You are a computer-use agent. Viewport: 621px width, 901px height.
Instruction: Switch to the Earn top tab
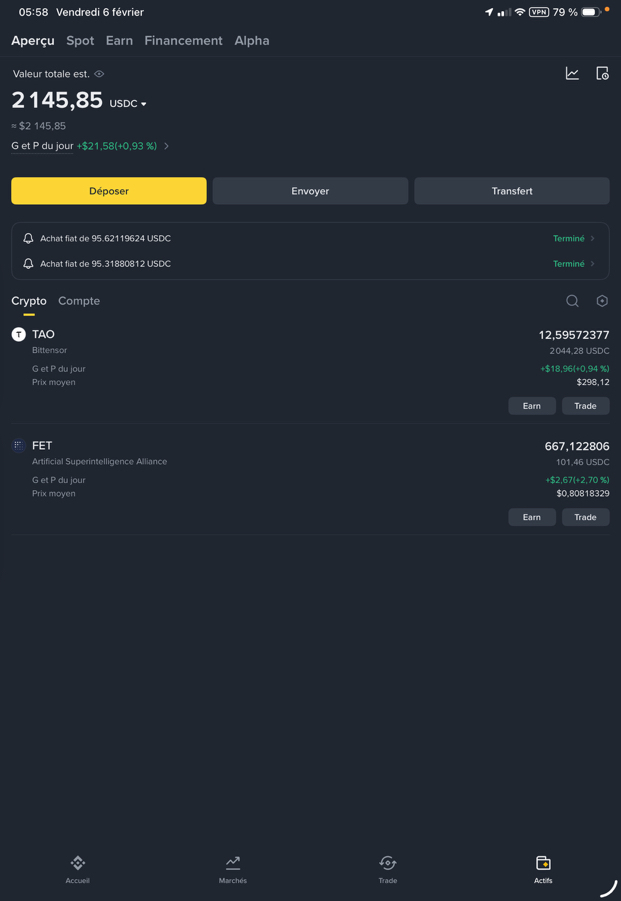119,41
